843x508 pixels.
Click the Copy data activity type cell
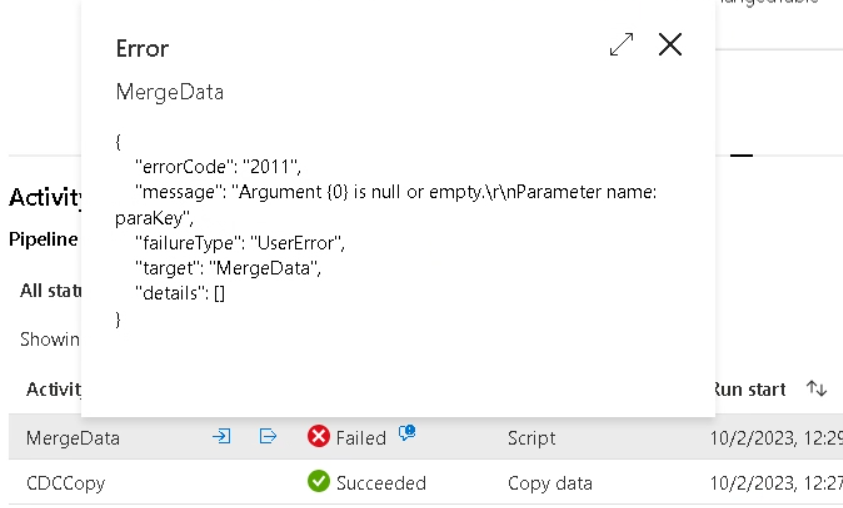point(549,483)
